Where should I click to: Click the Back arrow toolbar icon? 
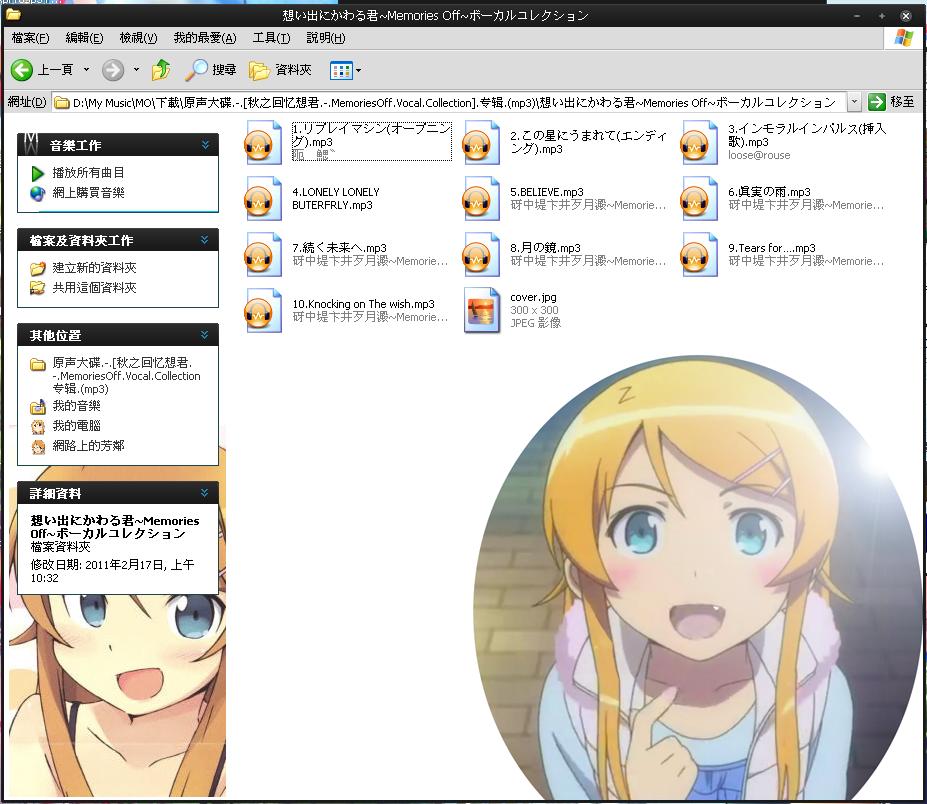(x=22, y=70)
